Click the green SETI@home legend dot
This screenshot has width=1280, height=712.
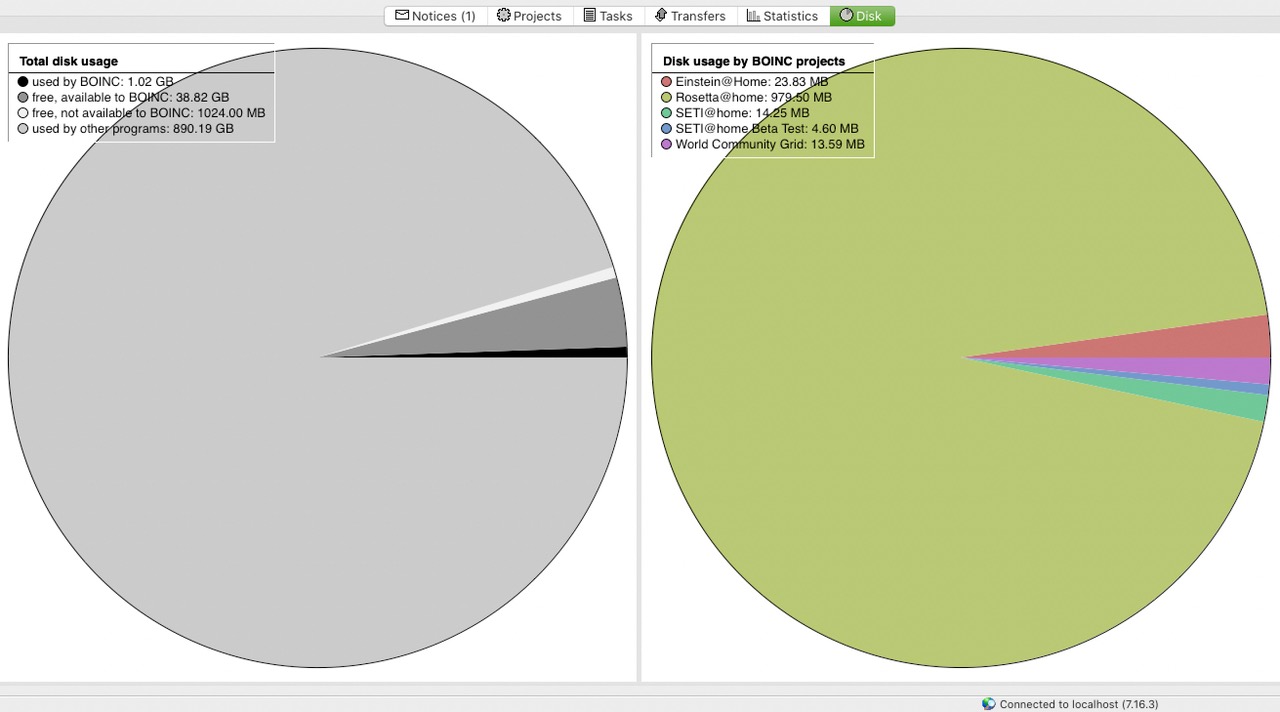tap(665, 113)
